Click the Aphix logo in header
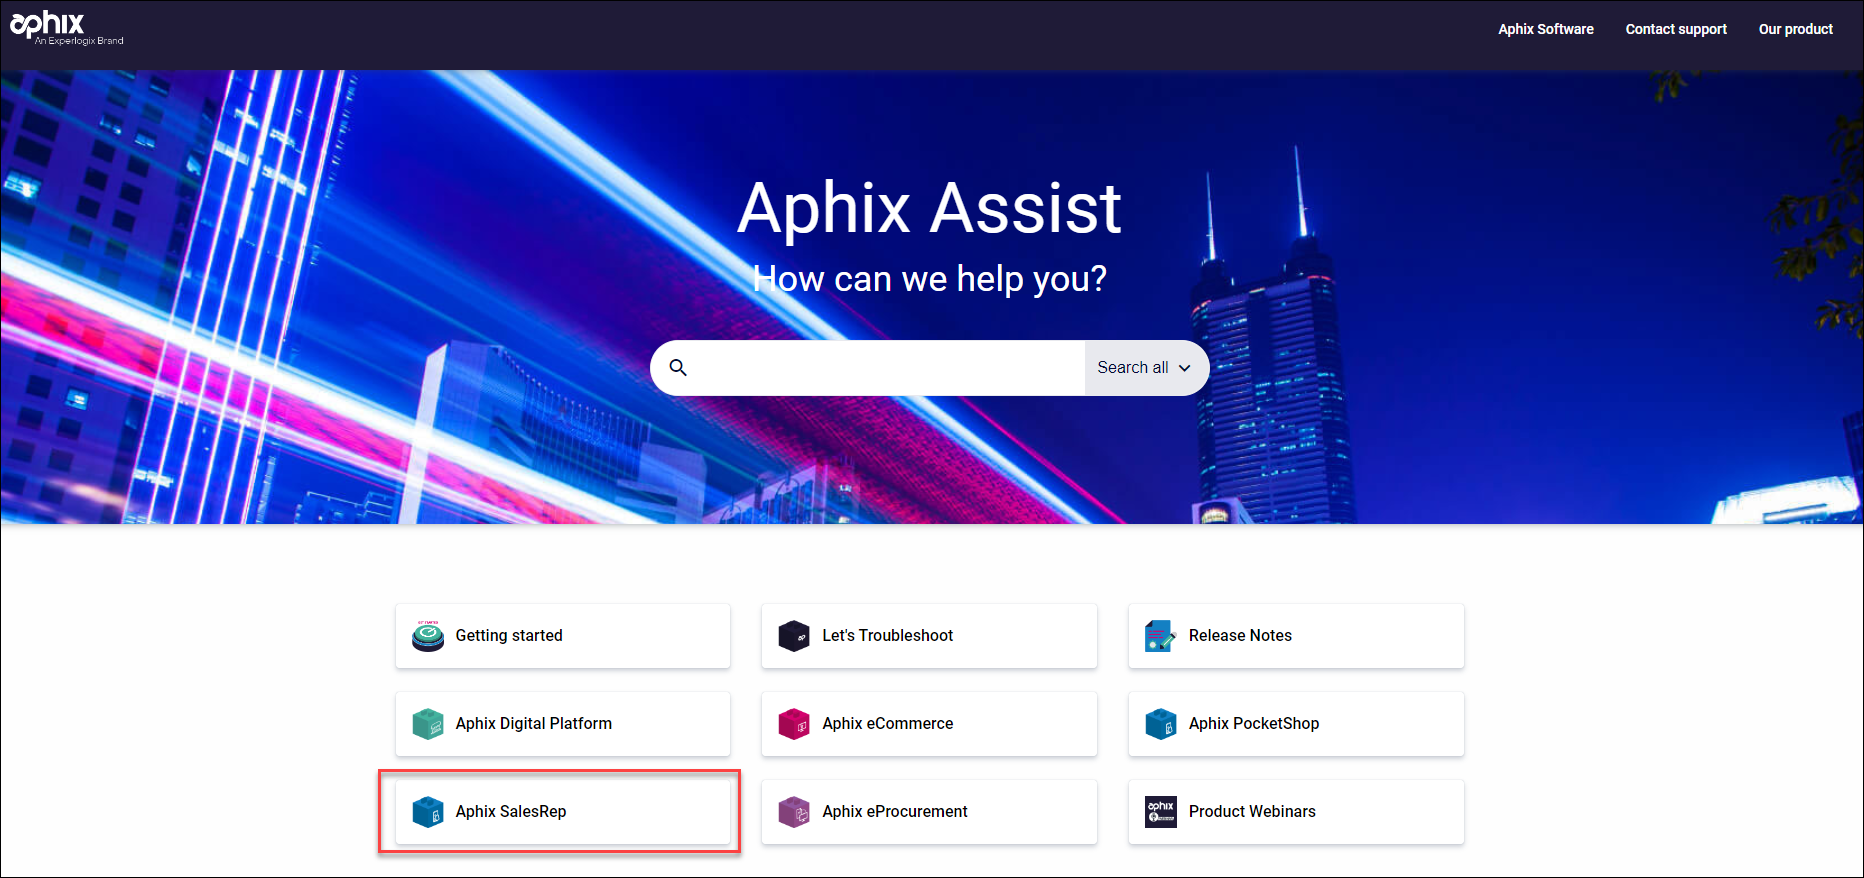This screenshot has width=1864, height=878. (x=48, y=25)
